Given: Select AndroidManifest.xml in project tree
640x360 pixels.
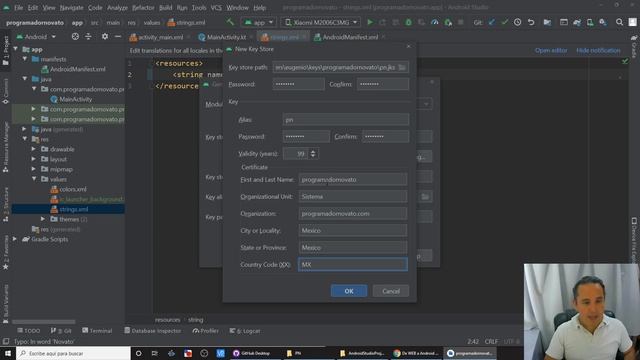Looking at the screenshot, I should click(x=73, y=69).
